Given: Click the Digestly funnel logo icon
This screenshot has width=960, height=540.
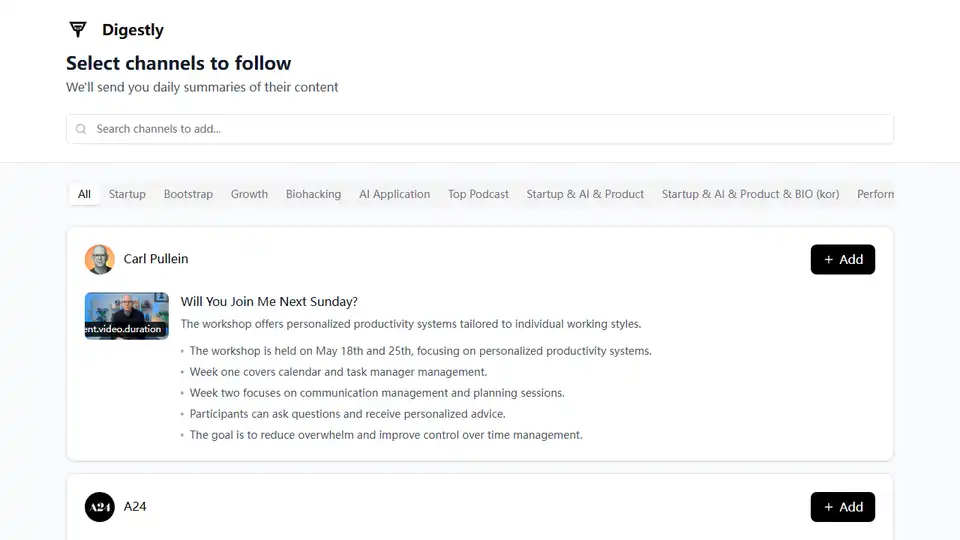Looking at the screenshot, I should click(78, 29).
